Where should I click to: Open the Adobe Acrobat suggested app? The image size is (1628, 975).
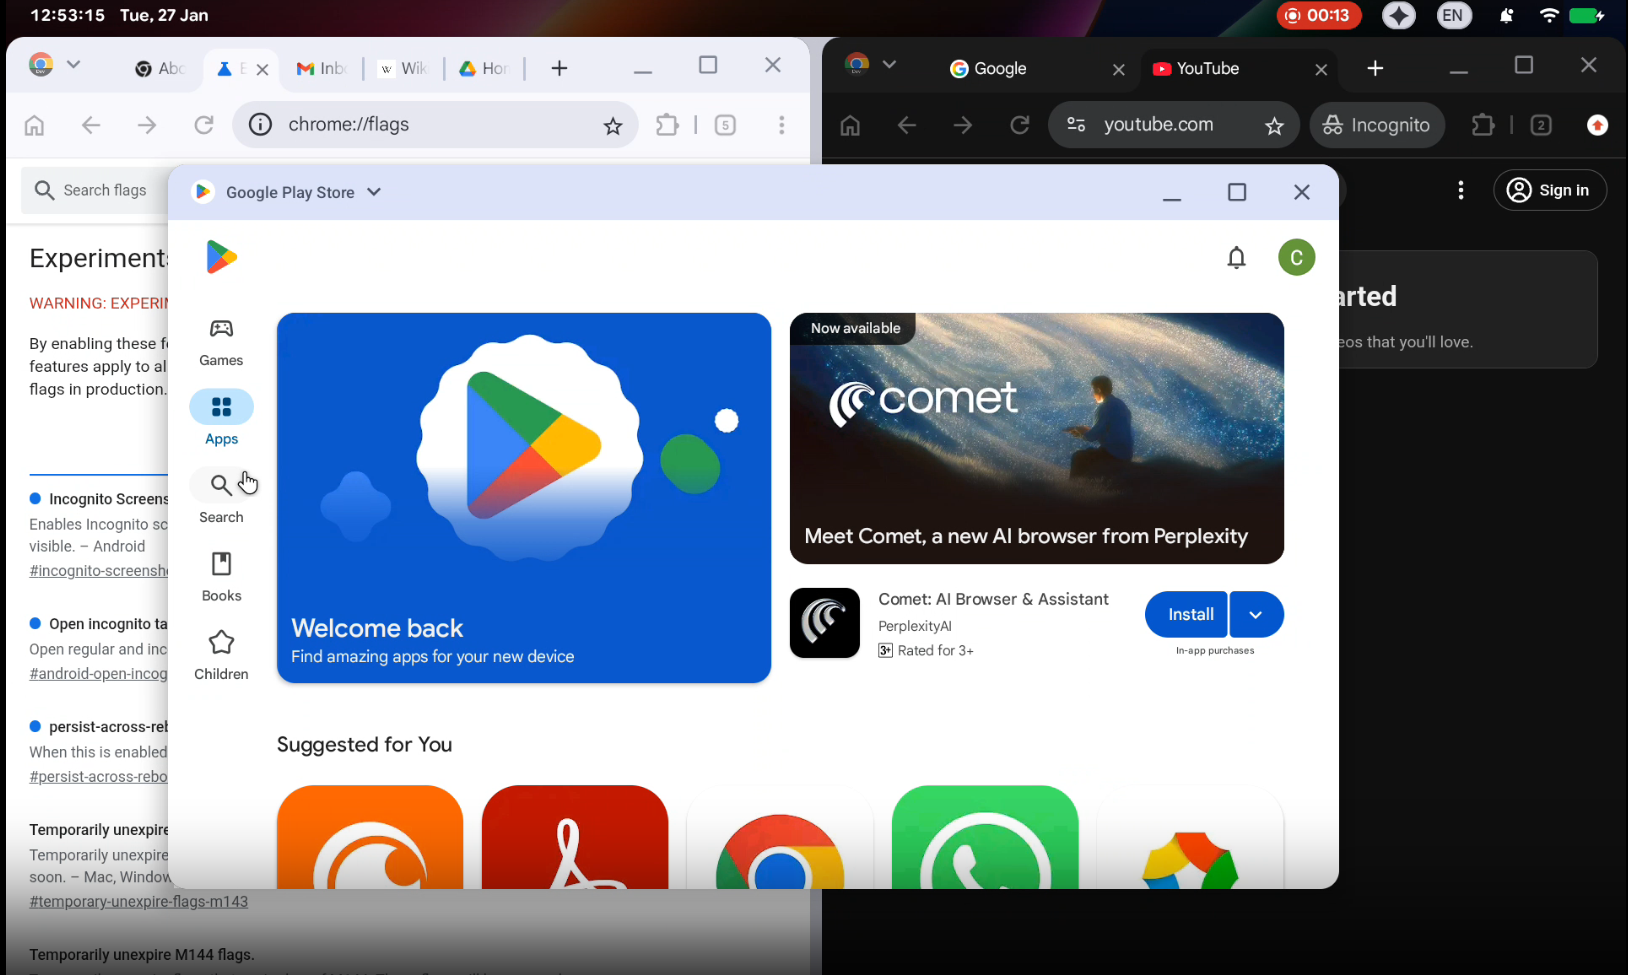point(575,837)
